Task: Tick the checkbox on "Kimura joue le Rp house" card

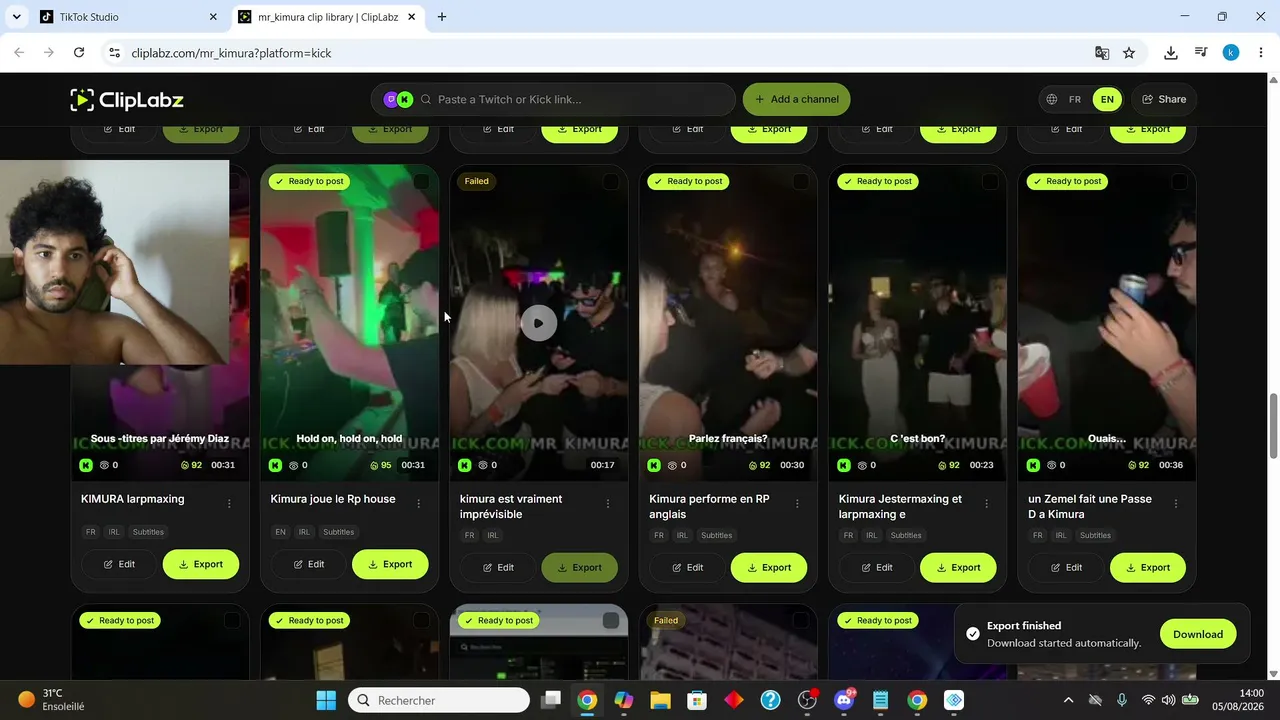Action: (421, 181)
